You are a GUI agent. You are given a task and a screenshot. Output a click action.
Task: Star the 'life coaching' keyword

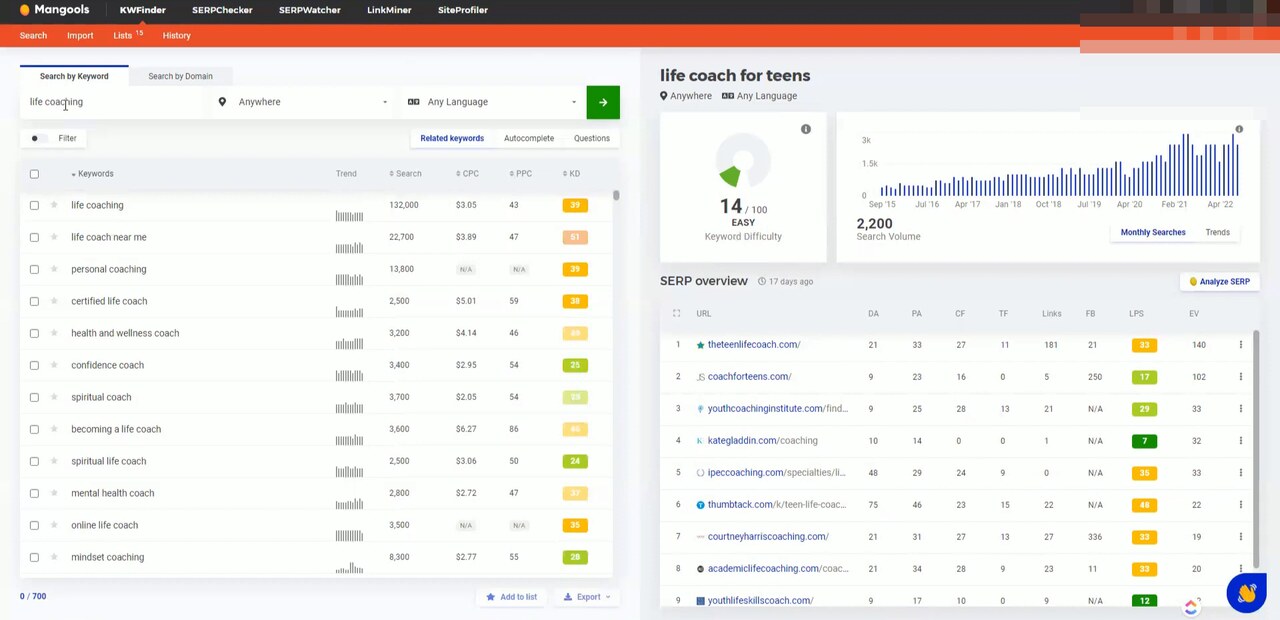pyautogui.click(x=54, y=205)
